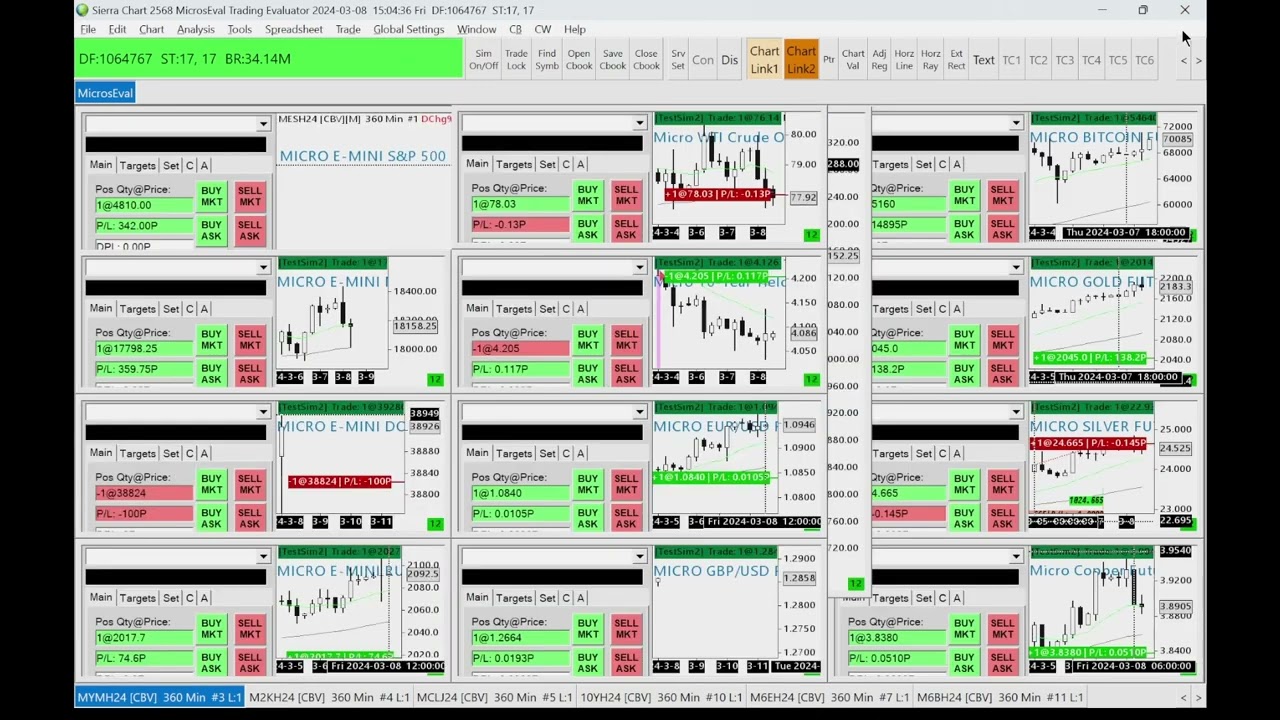Open Targets tab in the 1@4810.00 panel
The height and width of the screenshot is (720, 1280).
coord(137,165)
